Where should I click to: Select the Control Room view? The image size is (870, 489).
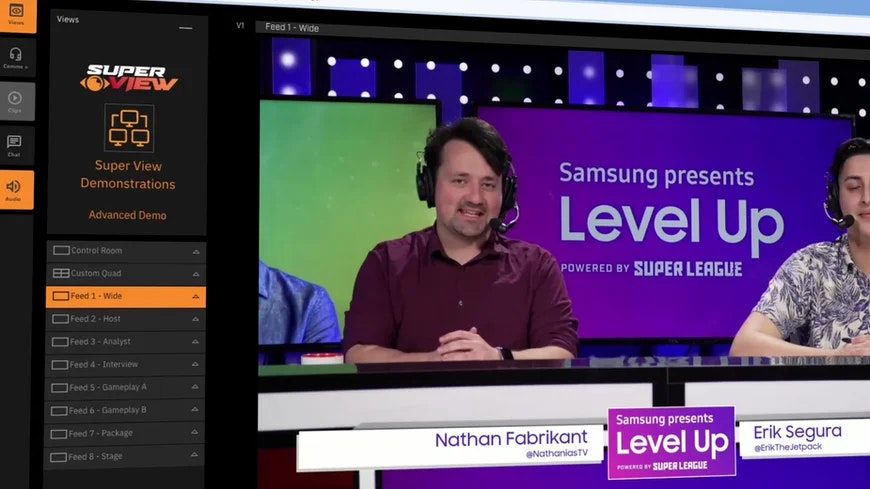[x=126, y=251]
